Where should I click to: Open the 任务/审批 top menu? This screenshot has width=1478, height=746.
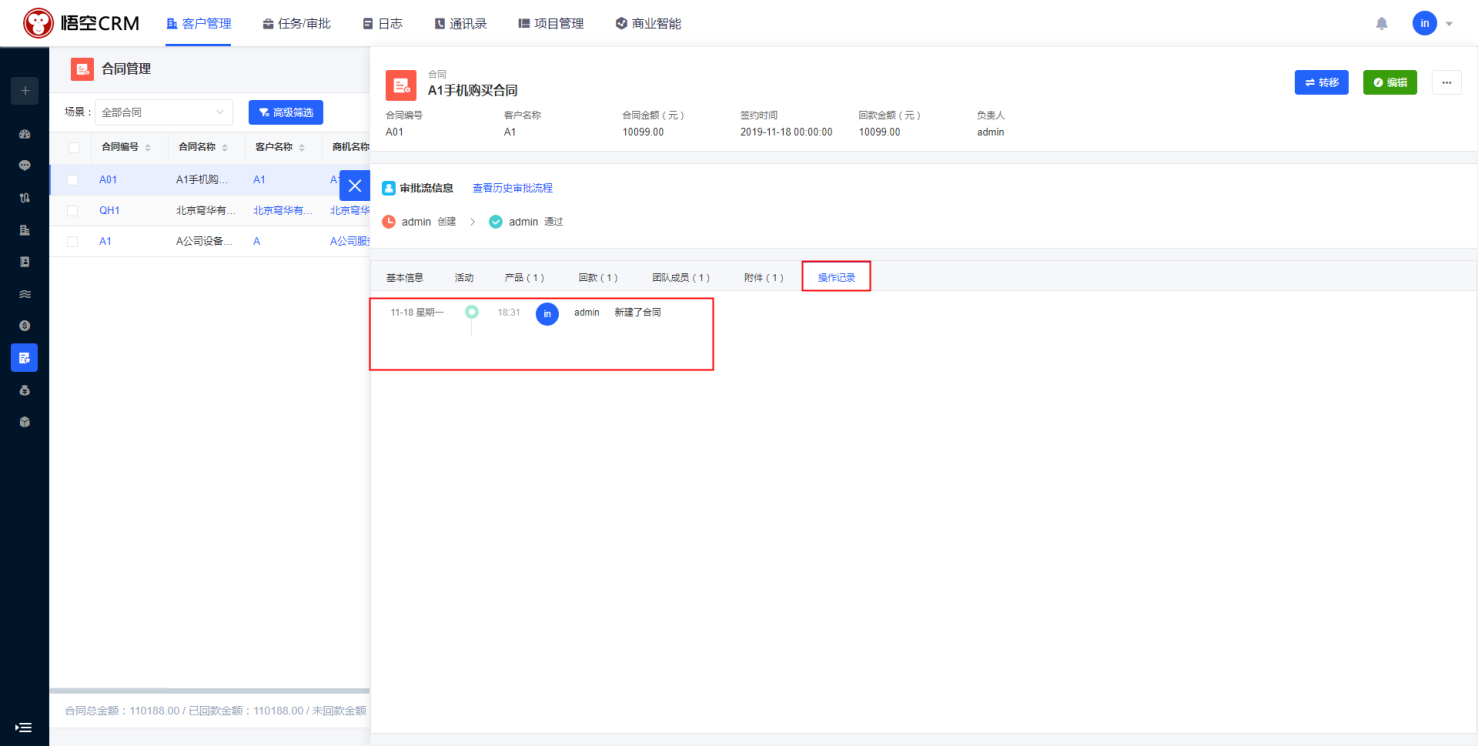[296, 23]
